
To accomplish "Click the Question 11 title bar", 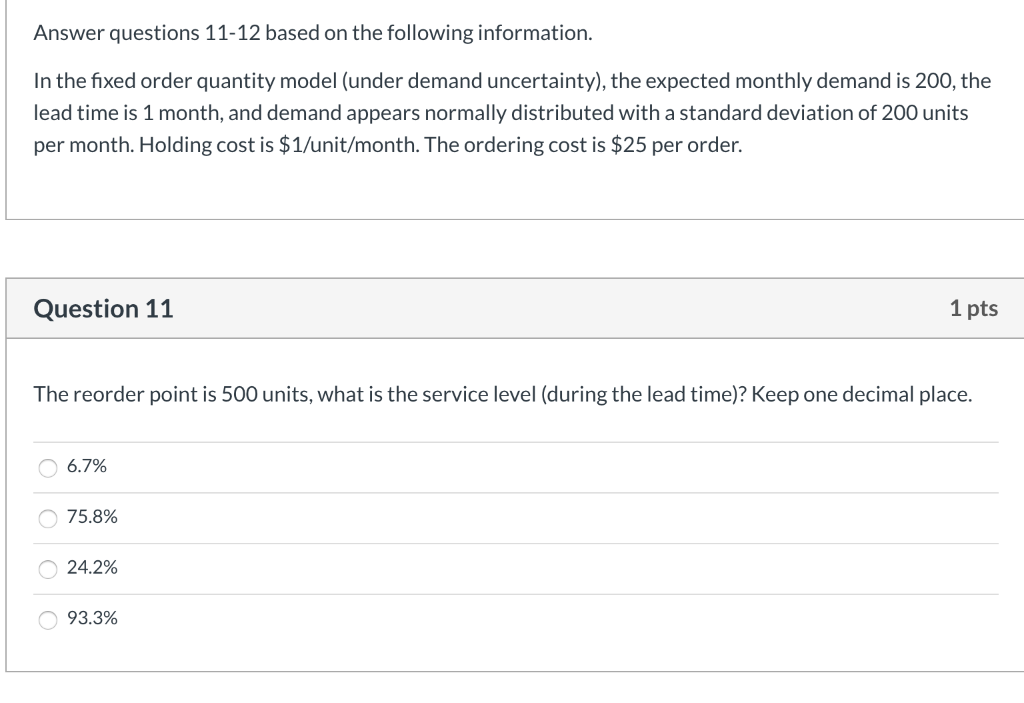I will 512,309.
